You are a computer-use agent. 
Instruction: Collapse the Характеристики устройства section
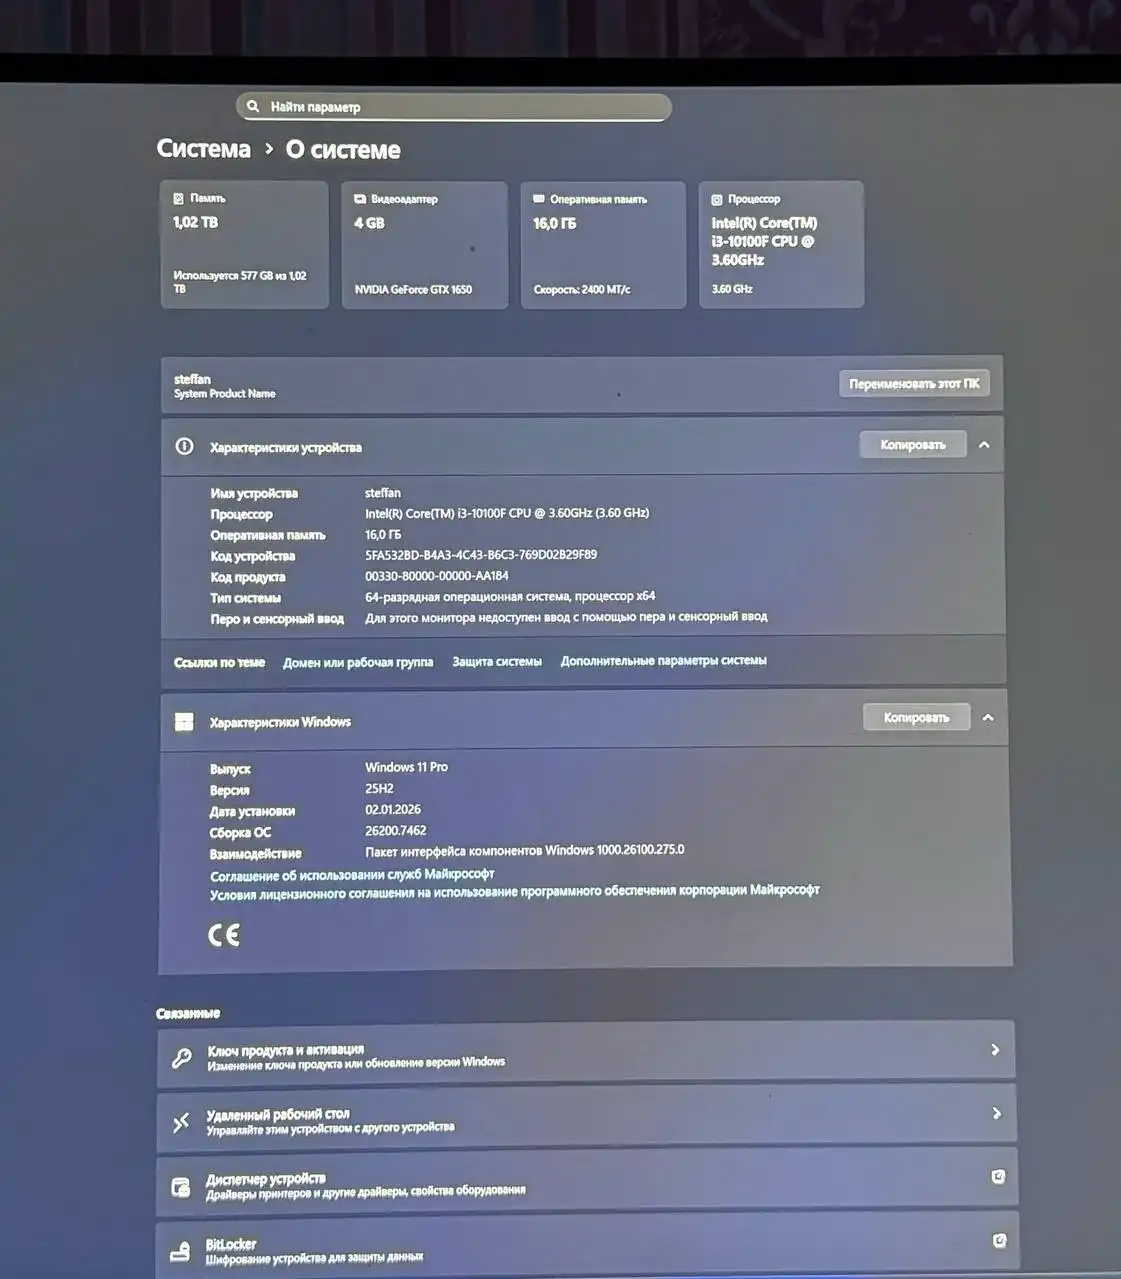[x=986, y=444]
